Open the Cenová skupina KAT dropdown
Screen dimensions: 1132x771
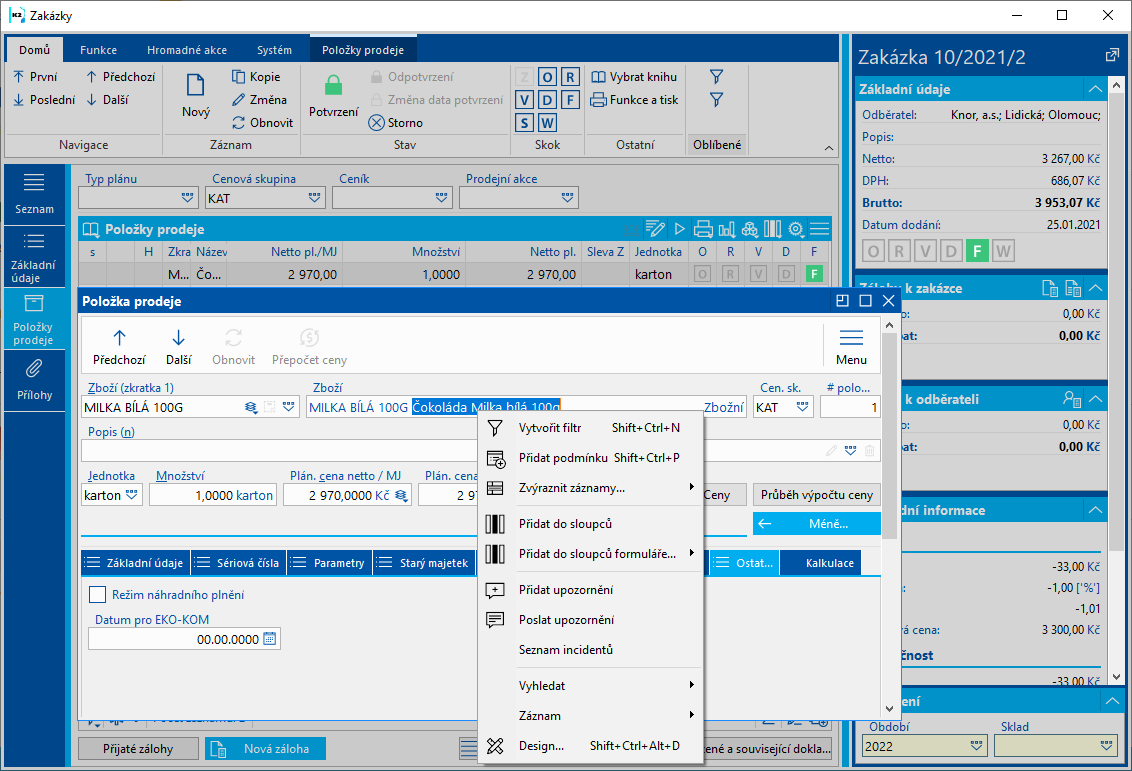point(315,198)
